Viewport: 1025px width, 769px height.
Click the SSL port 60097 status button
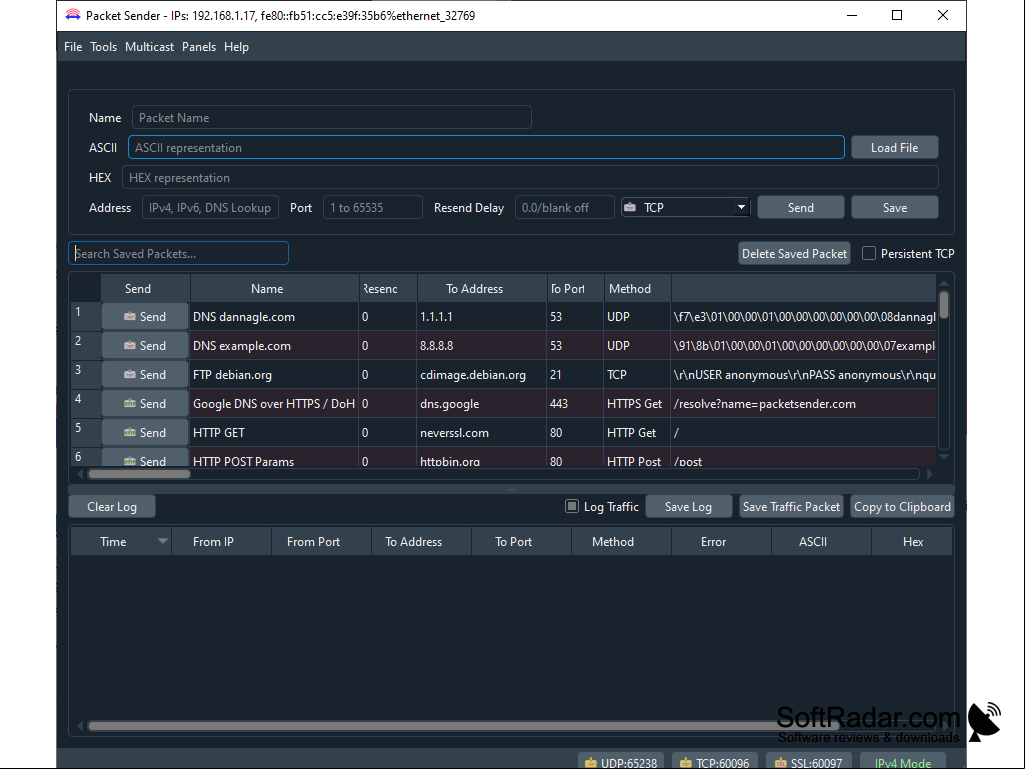click(809, 762)
